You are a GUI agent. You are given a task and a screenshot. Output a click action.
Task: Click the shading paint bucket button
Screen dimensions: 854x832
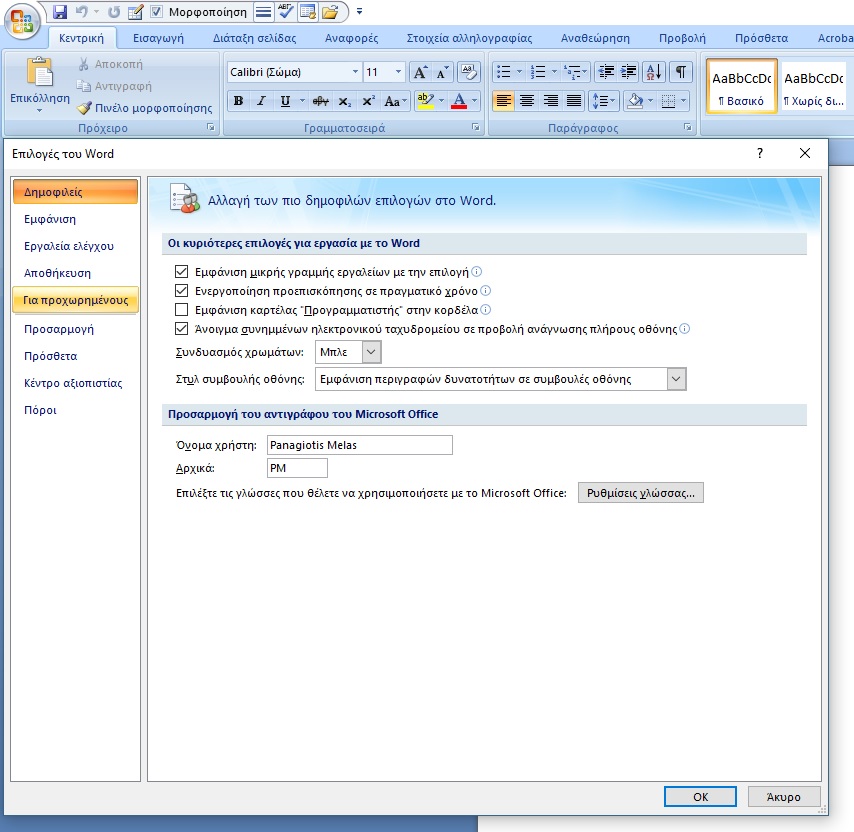click(635, 101)
